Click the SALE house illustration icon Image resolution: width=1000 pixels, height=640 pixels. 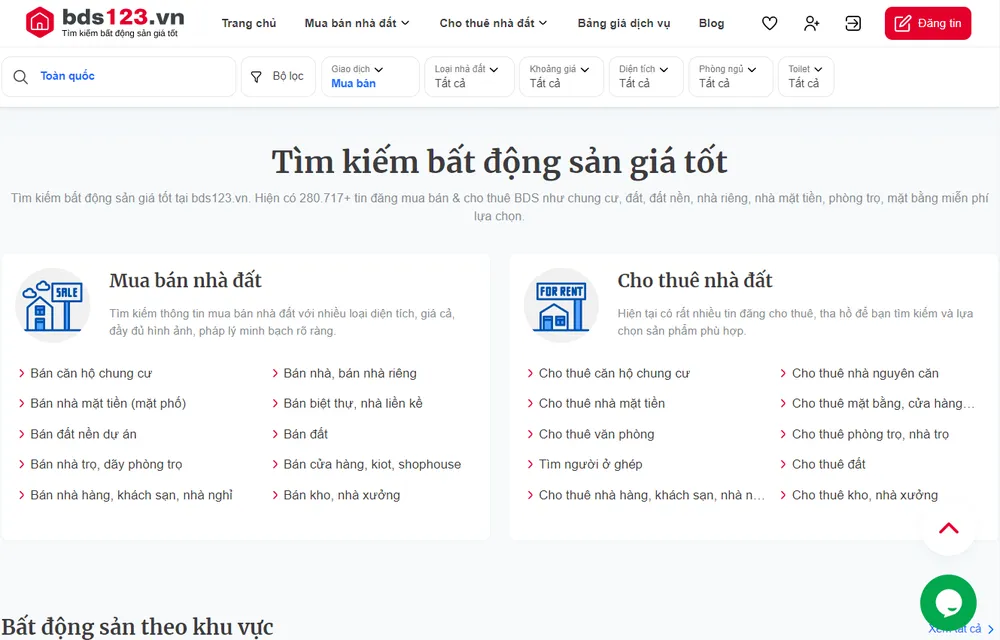[53, 304]
